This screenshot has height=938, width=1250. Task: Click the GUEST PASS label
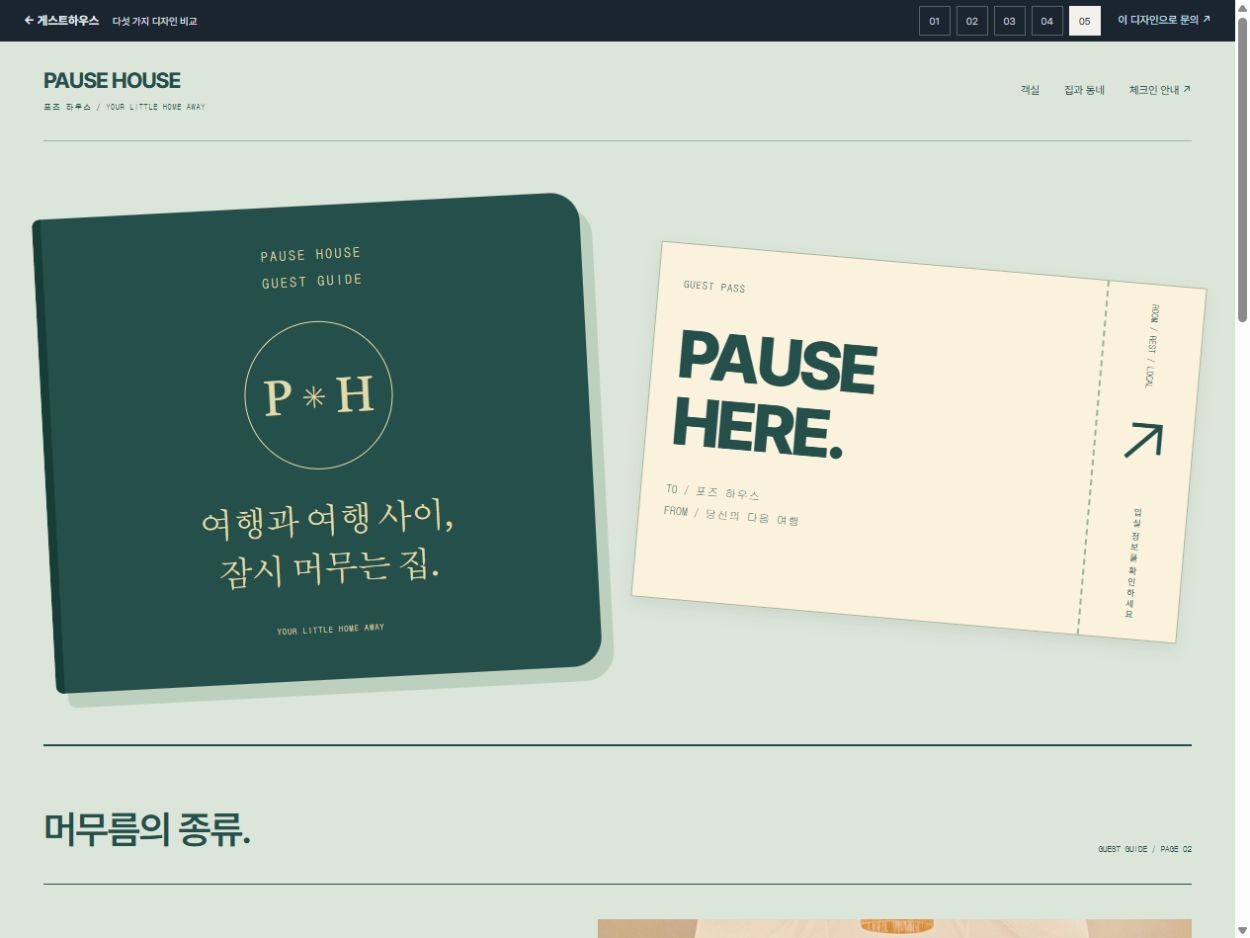coord(714,287)
